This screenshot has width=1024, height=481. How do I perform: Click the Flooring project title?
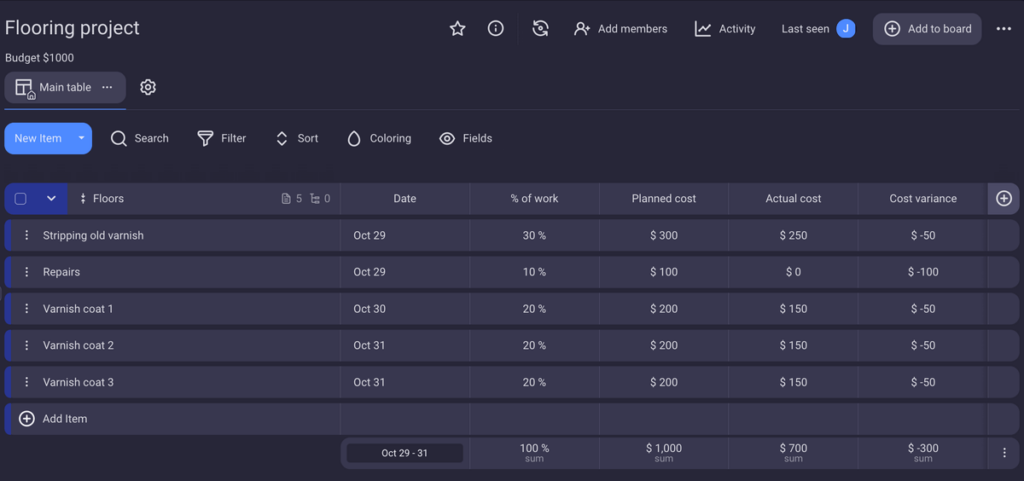pos(72,28)
